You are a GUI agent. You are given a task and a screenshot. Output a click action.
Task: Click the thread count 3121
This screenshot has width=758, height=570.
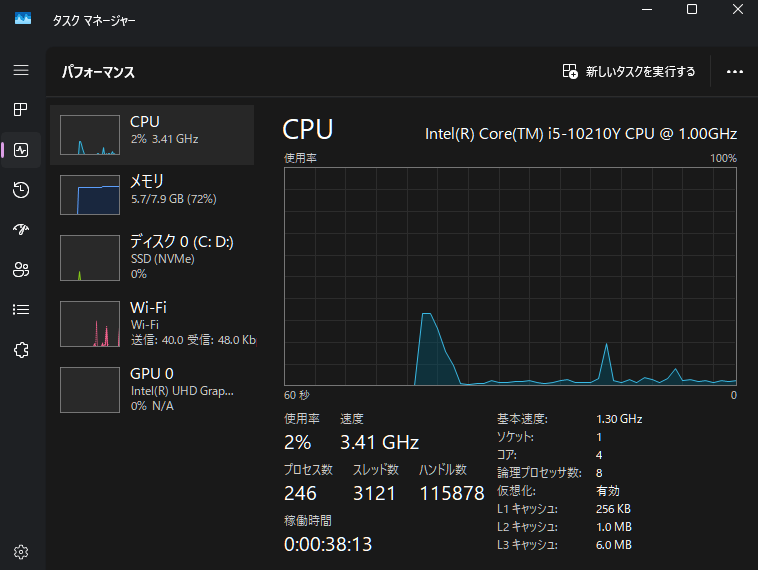374,493
